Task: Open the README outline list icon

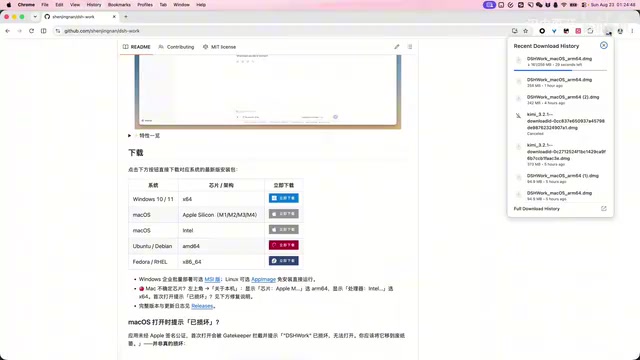Action: 410,47
